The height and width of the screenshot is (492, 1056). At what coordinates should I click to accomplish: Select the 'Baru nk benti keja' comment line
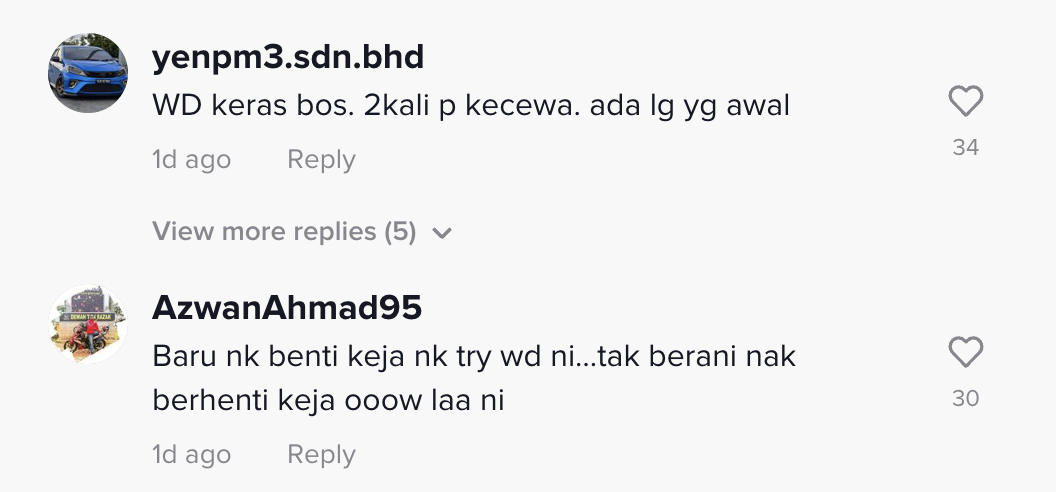click(x=474, y=357)
